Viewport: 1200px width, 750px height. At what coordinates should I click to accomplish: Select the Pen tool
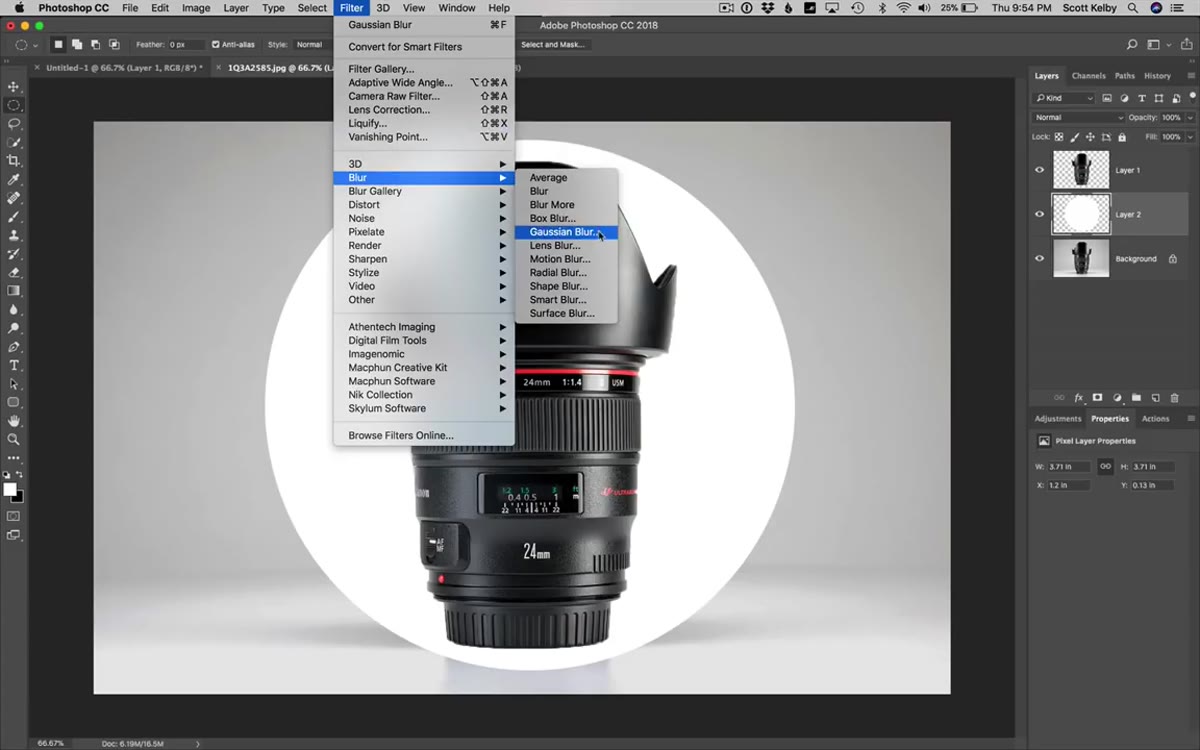(14, 347)
